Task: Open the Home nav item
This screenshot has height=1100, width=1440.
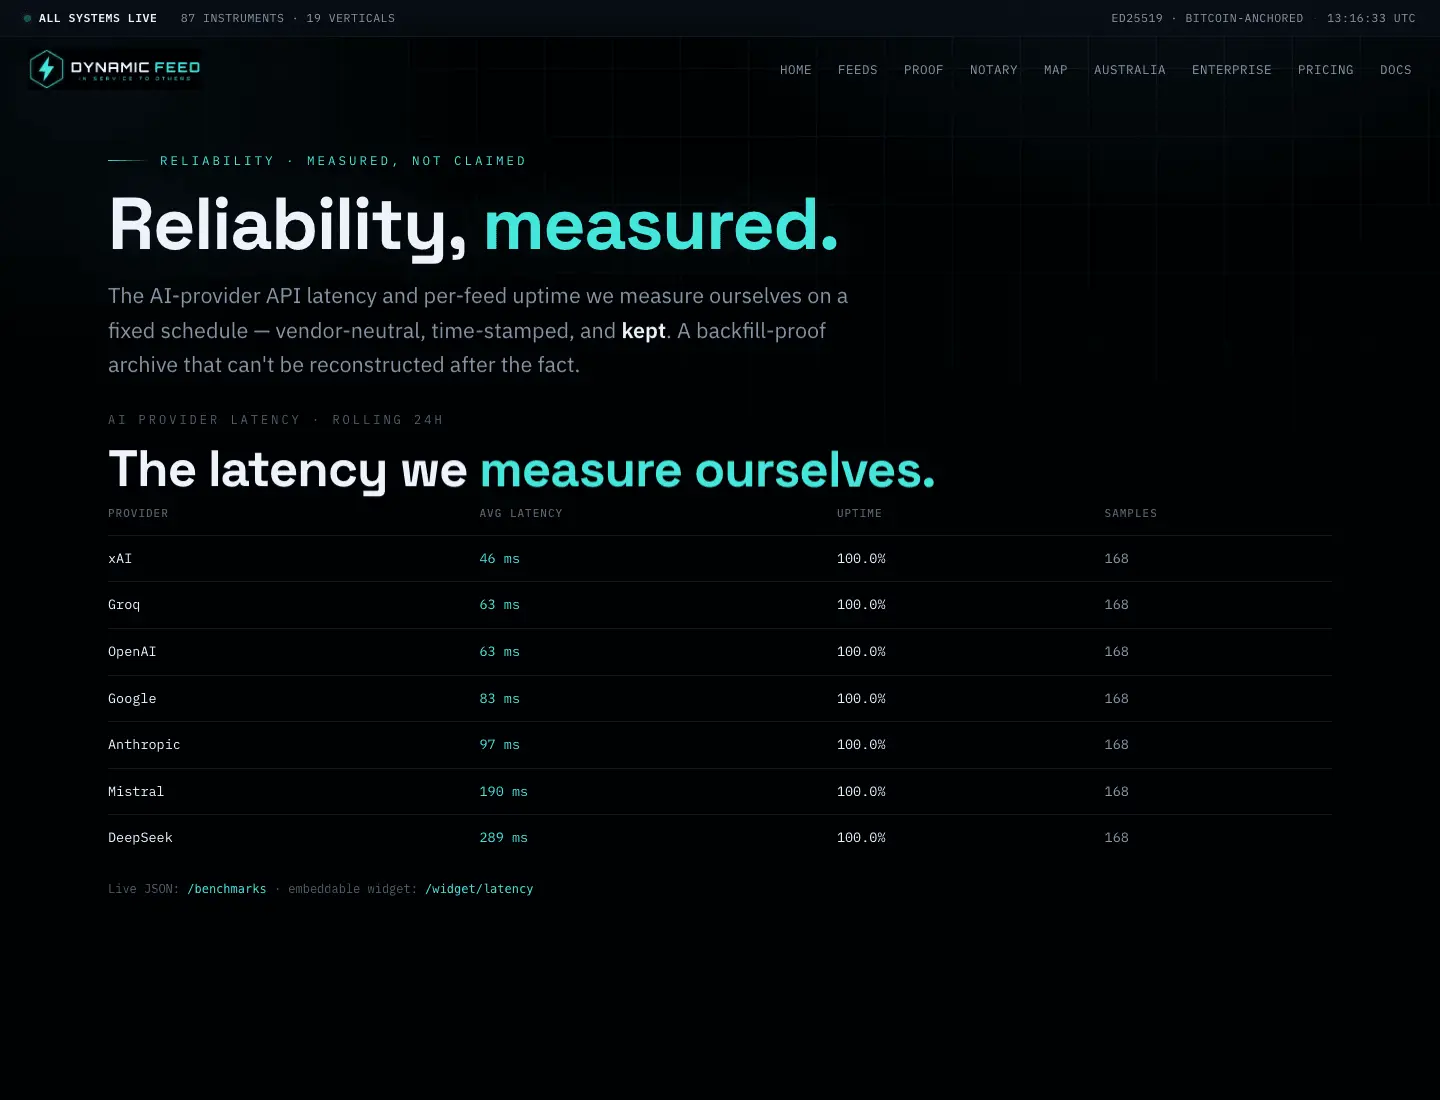Action: pyautogui.click(x=796, y=70)
